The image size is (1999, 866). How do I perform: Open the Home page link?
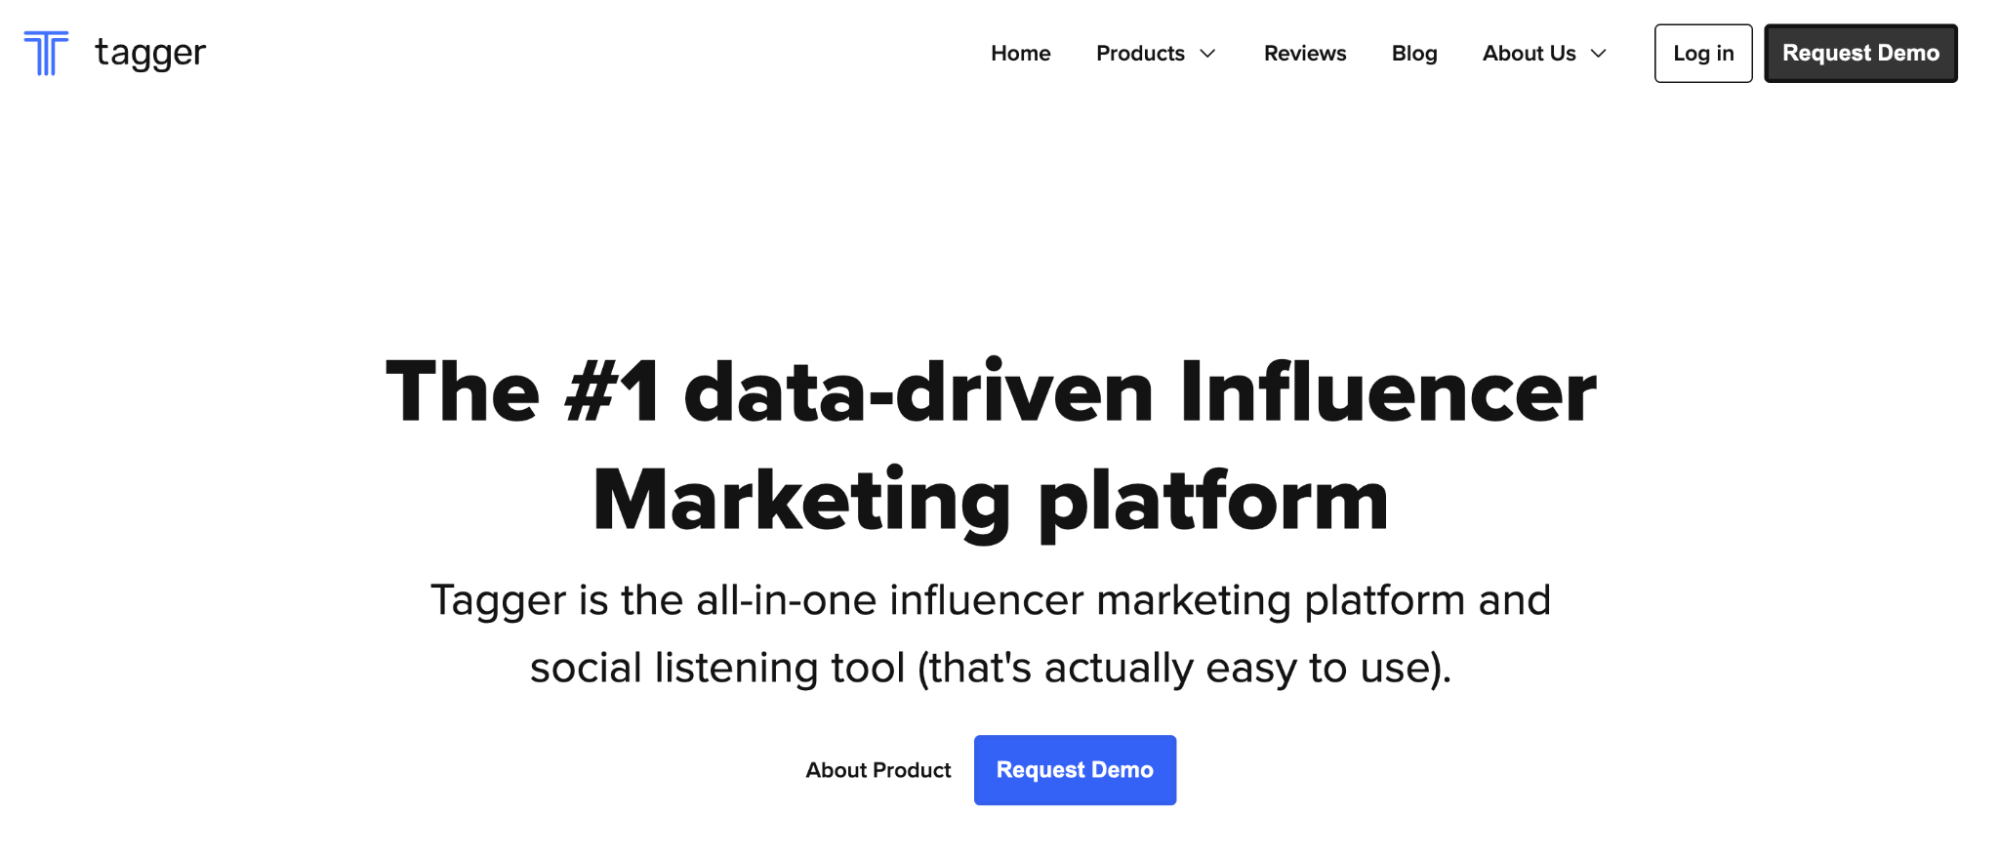pos(1020,53)
